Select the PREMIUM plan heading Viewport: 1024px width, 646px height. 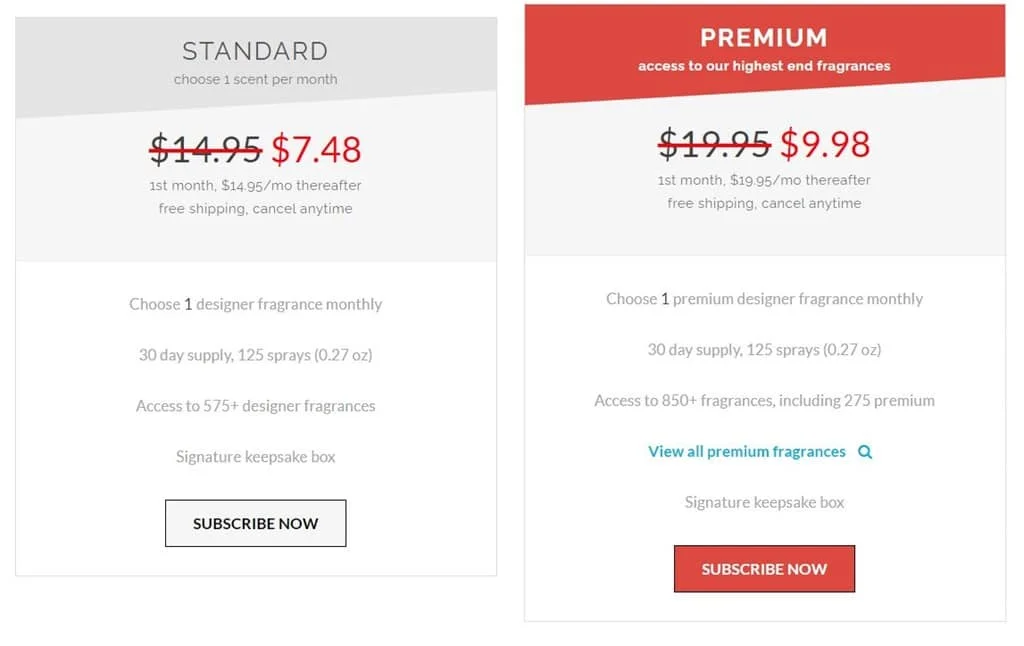click(x=764, y=38)
